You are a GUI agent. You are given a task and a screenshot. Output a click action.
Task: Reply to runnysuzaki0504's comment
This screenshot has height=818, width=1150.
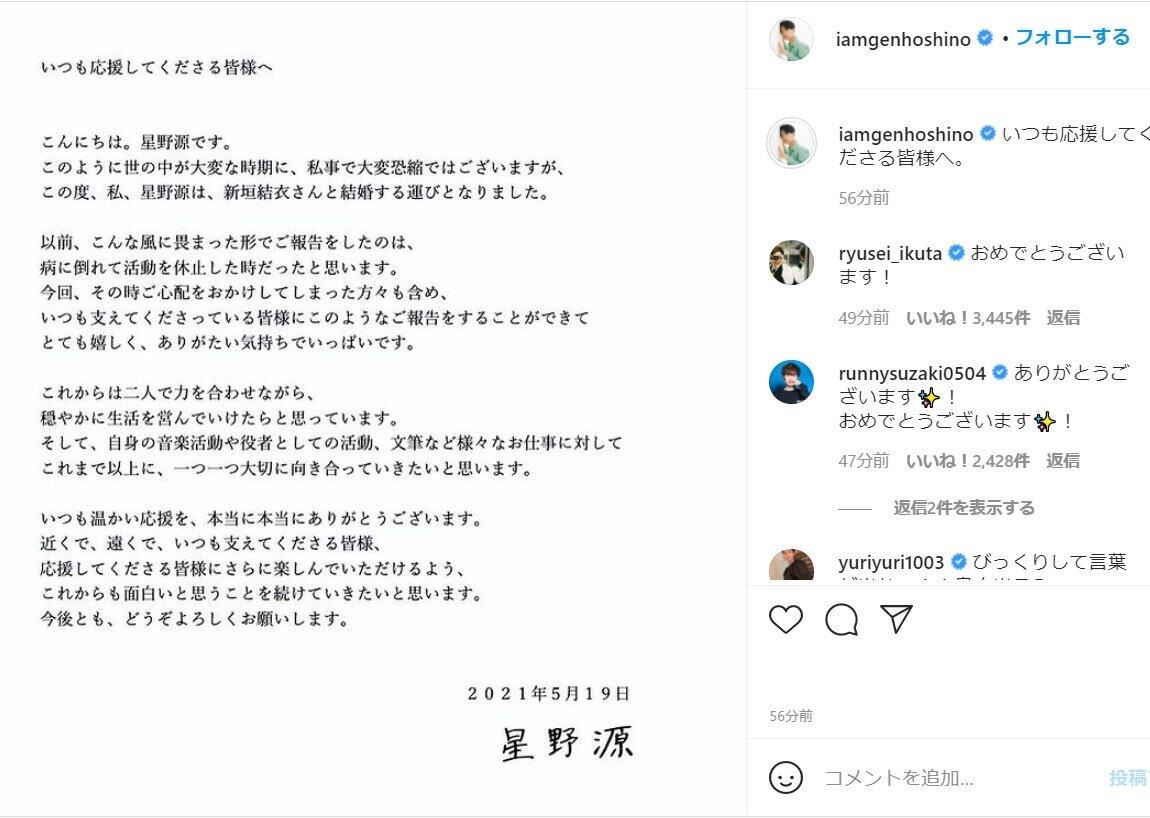click(x=1063, y=461)
